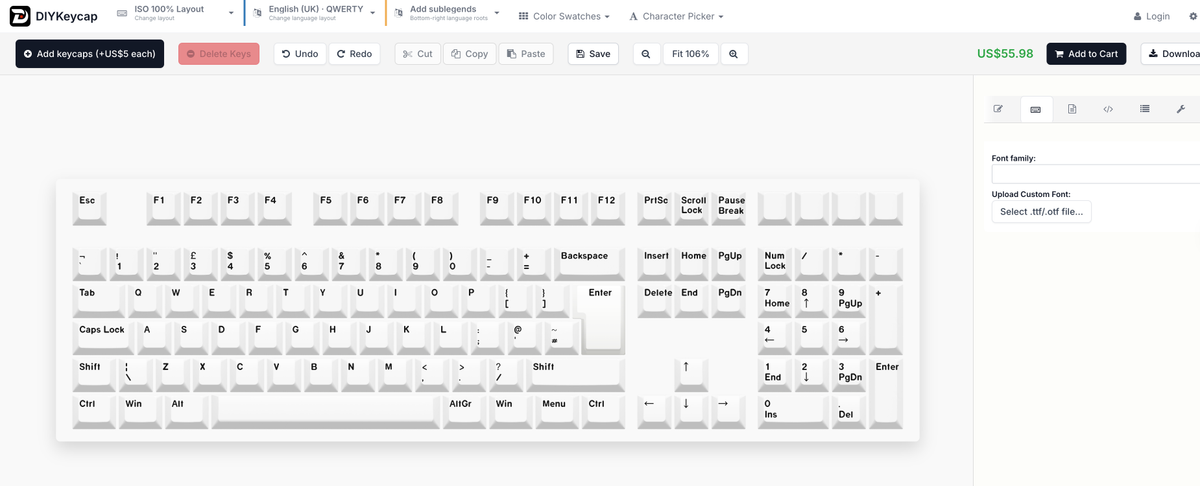
Task: Select the Backspace keycap
Action: [x=590, y=264]
